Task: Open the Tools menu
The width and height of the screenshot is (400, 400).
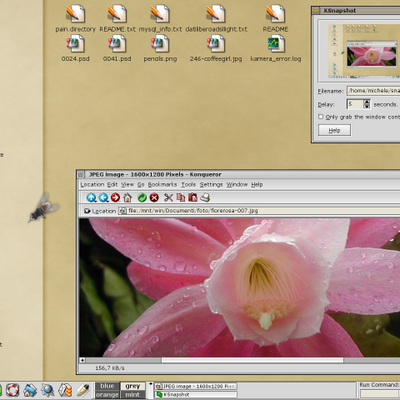Action: click(188, 184)
